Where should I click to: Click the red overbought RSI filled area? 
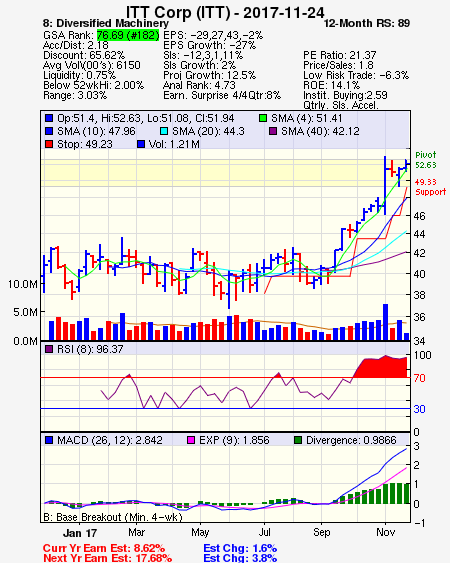[381, 367]
